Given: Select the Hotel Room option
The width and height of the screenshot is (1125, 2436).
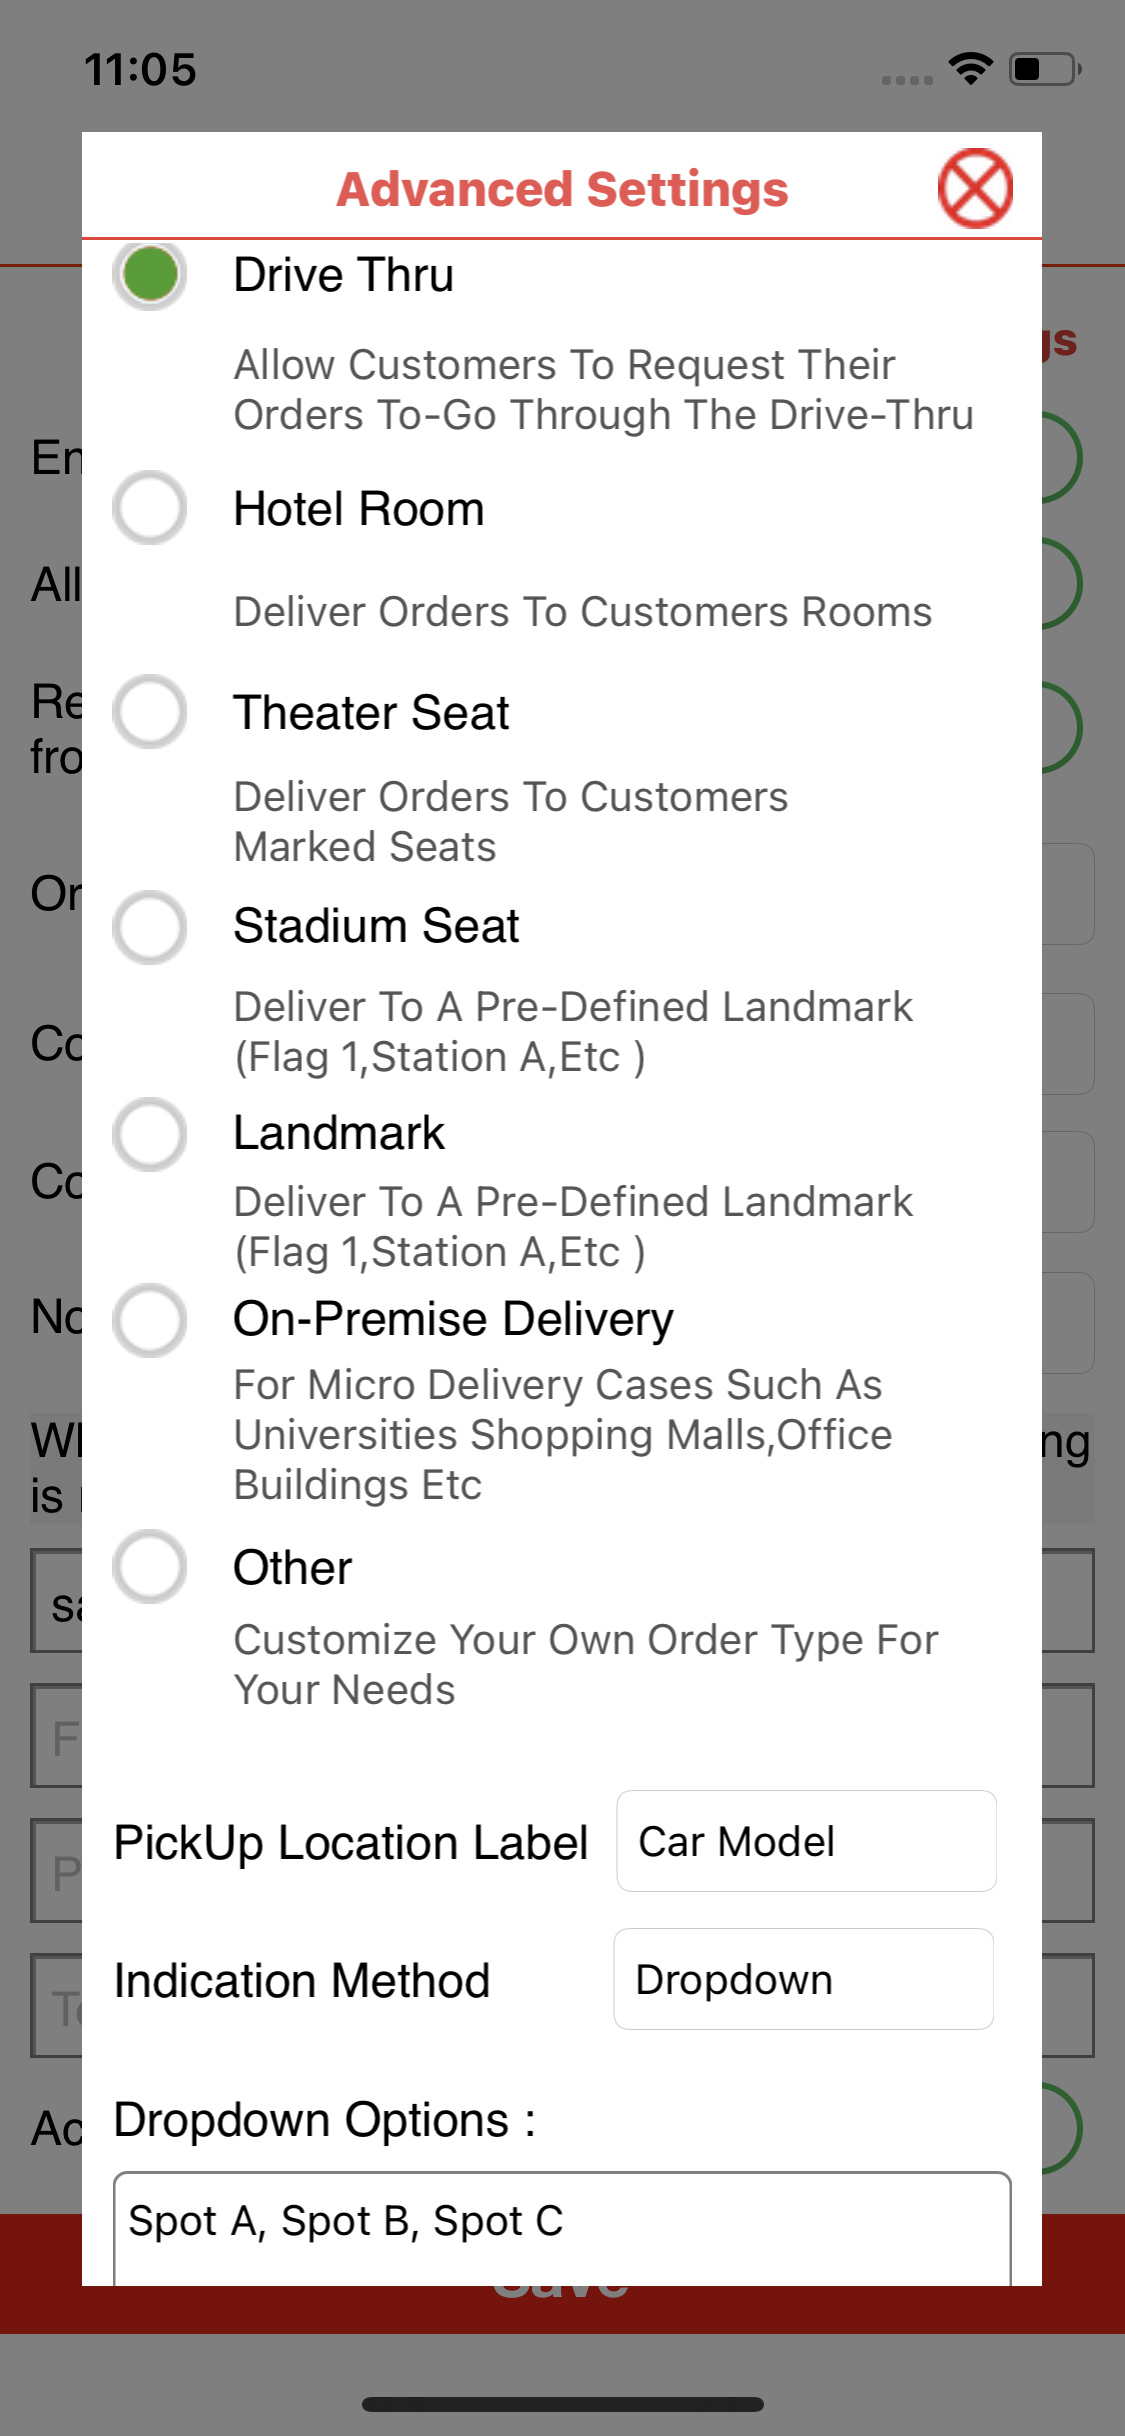Looking at the screenshot, I should tap(150, 508).
